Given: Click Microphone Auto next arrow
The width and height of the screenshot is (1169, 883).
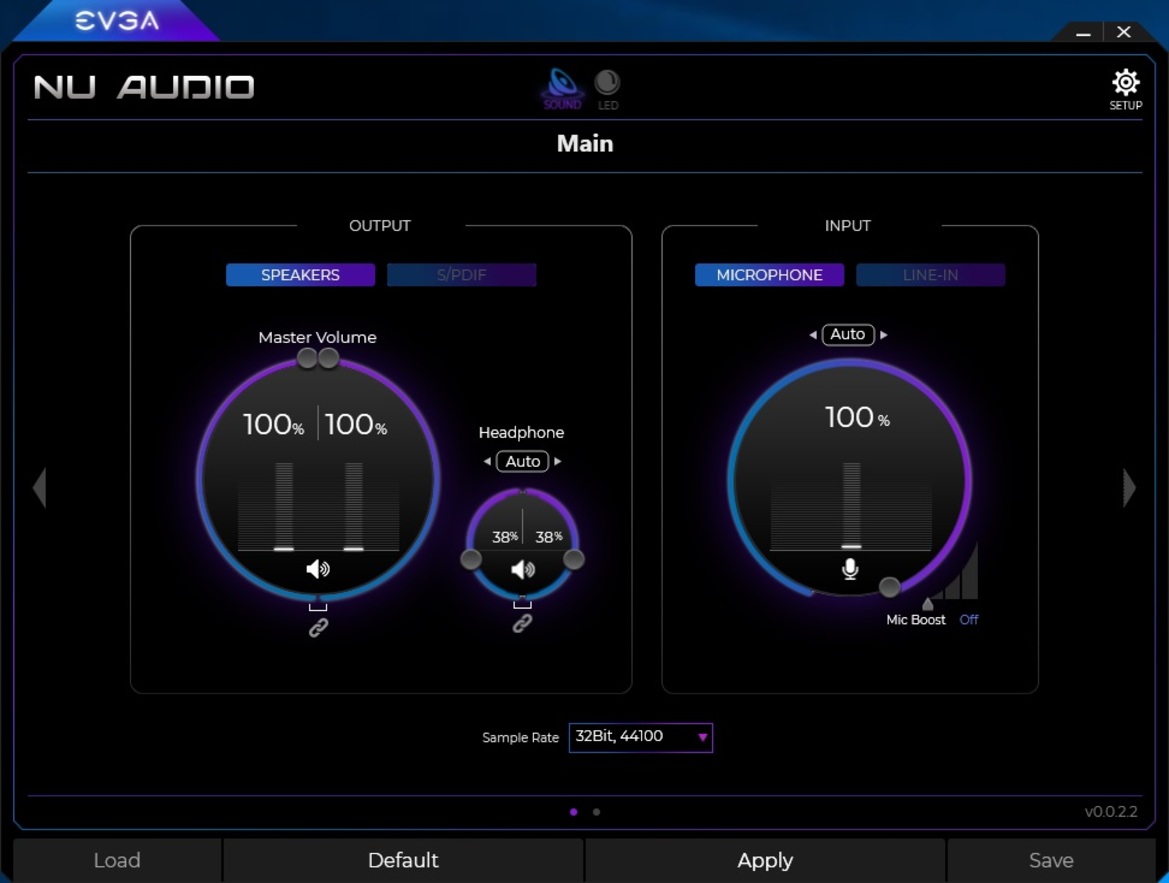Looking at the screenshot, I should coord(883,335).
